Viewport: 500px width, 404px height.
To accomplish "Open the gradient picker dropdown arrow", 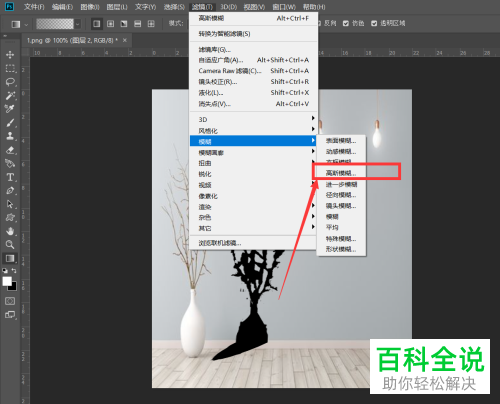I will click(x=77, y=24).
